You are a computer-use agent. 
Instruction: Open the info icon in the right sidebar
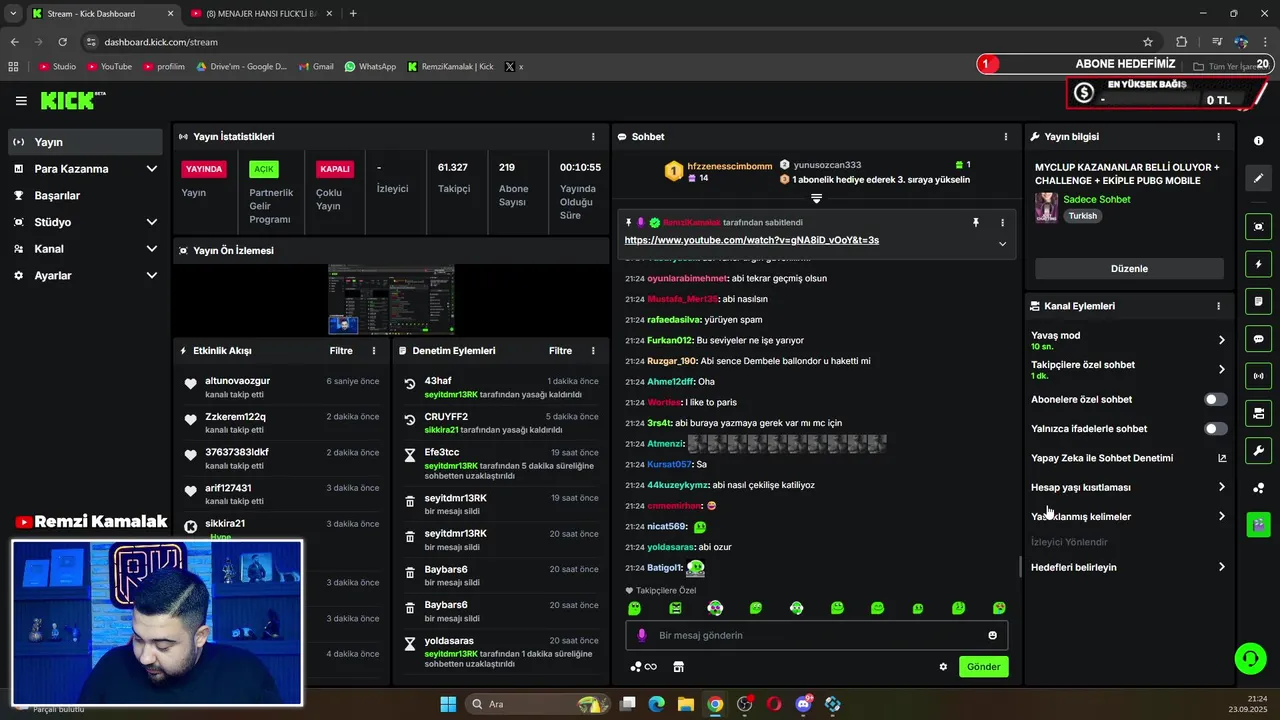[x=1258, y=141]
